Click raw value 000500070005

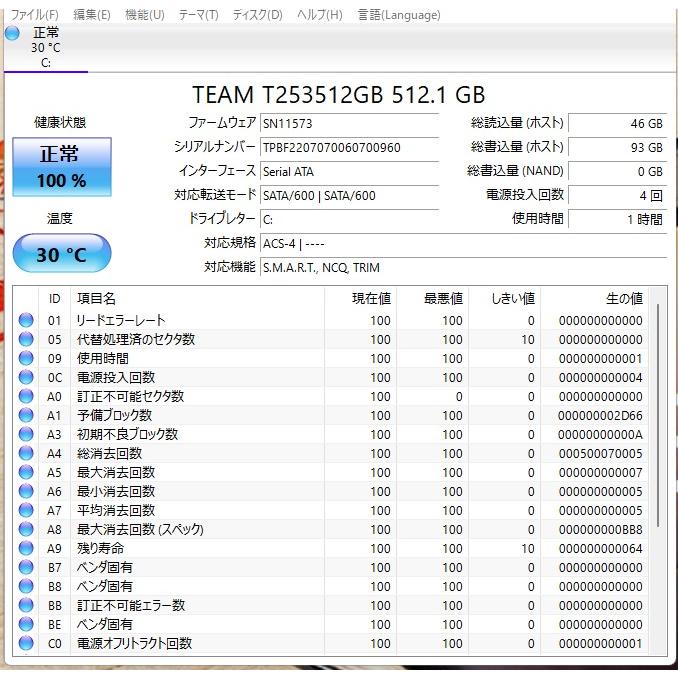pyautogui.click(x=600, y=454)
